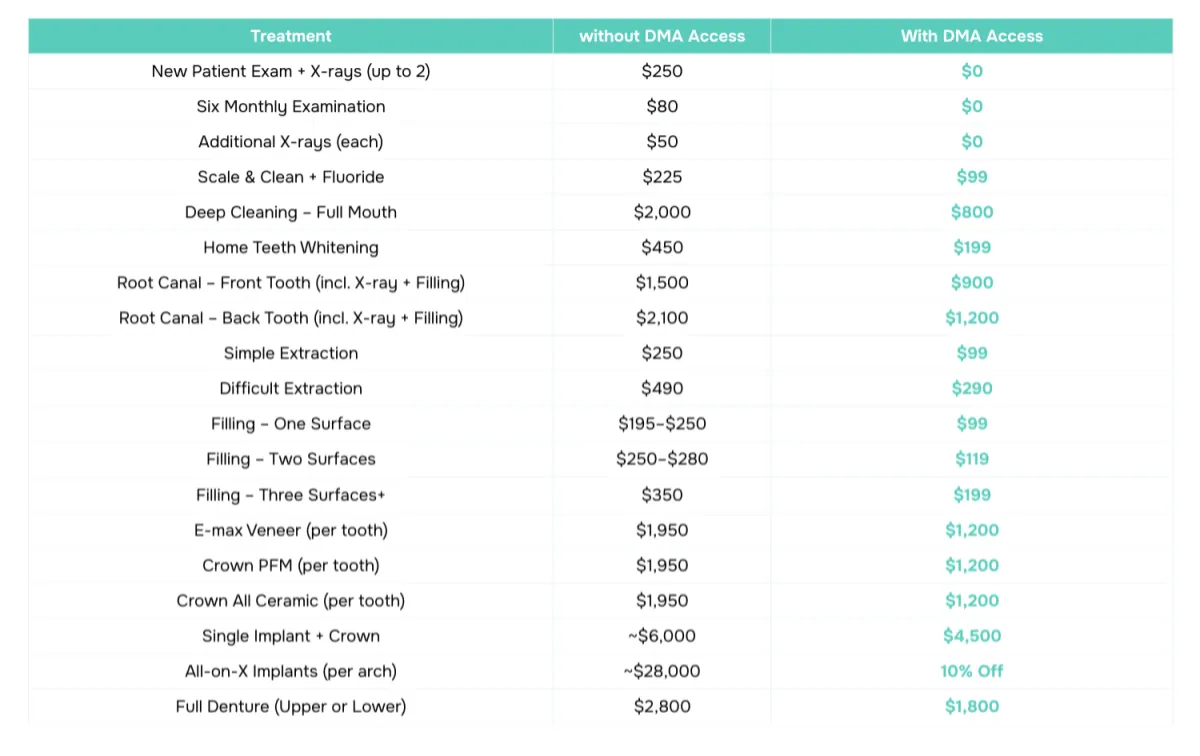Click 'E-max Veneer (per tooth)' treatment label
Image resolution: width=1200 pixels, height=756 pixels.
290,530
